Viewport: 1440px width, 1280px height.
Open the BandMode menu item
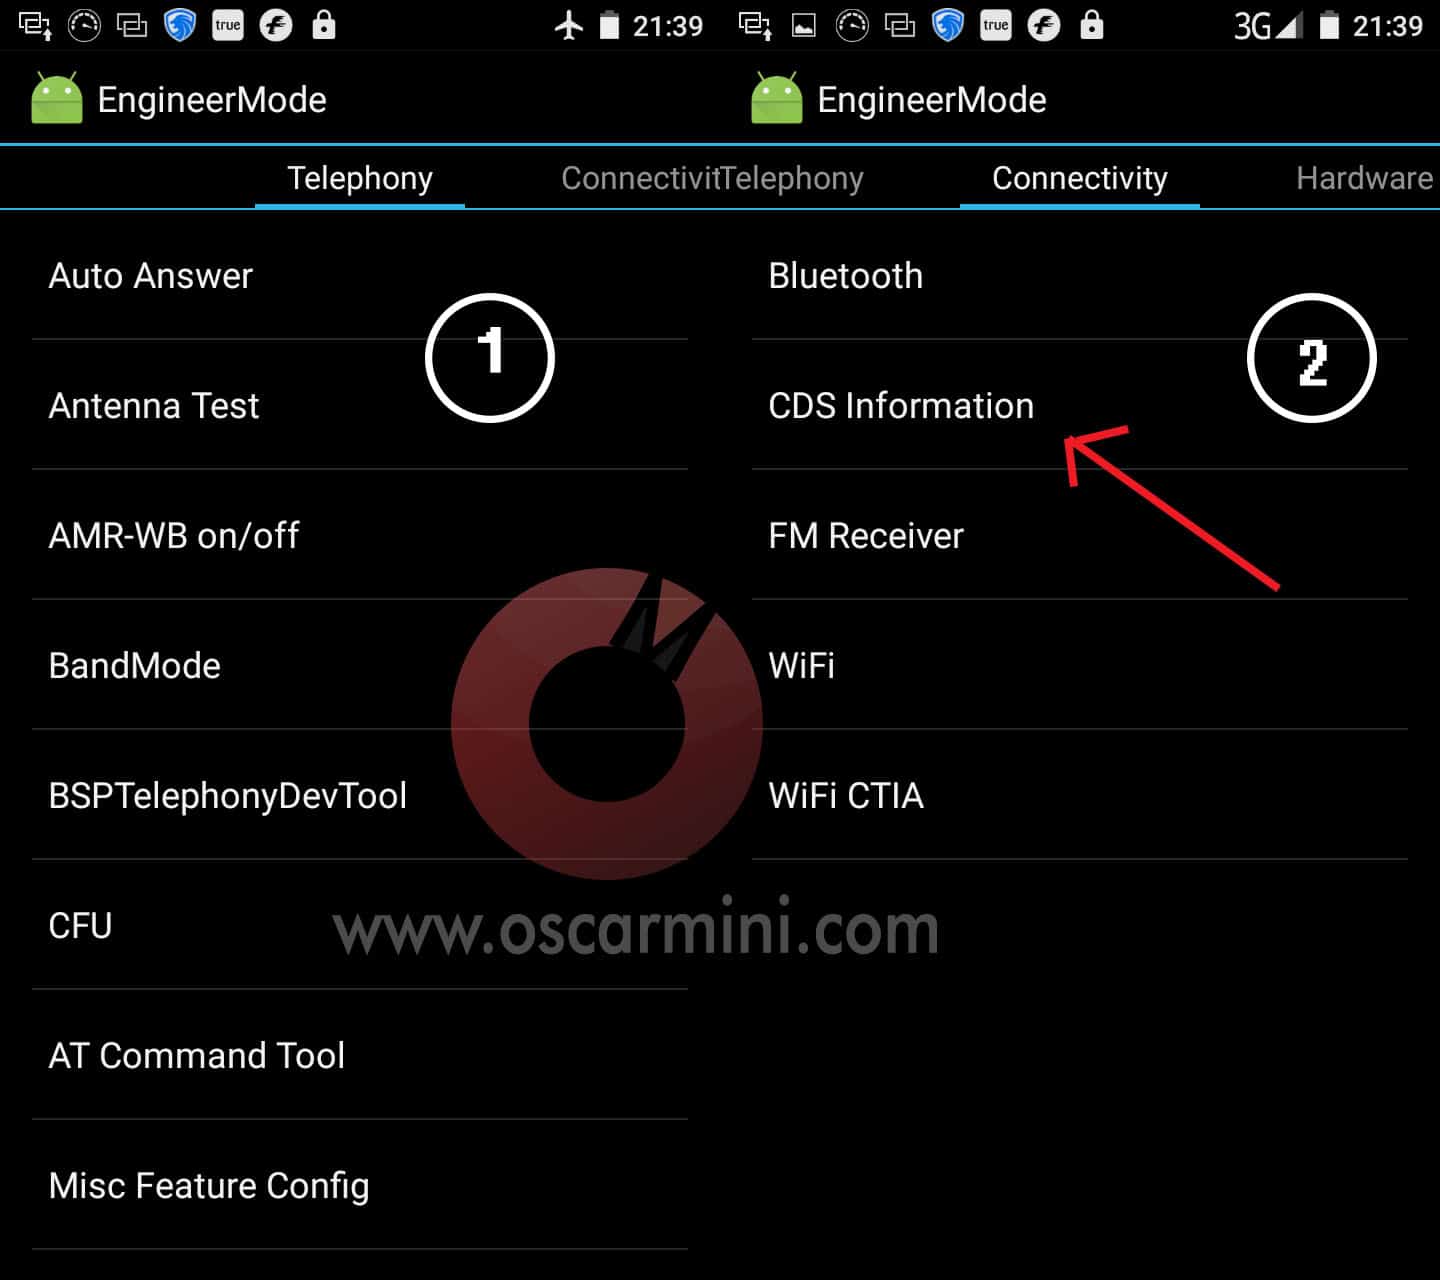(360, 665)
